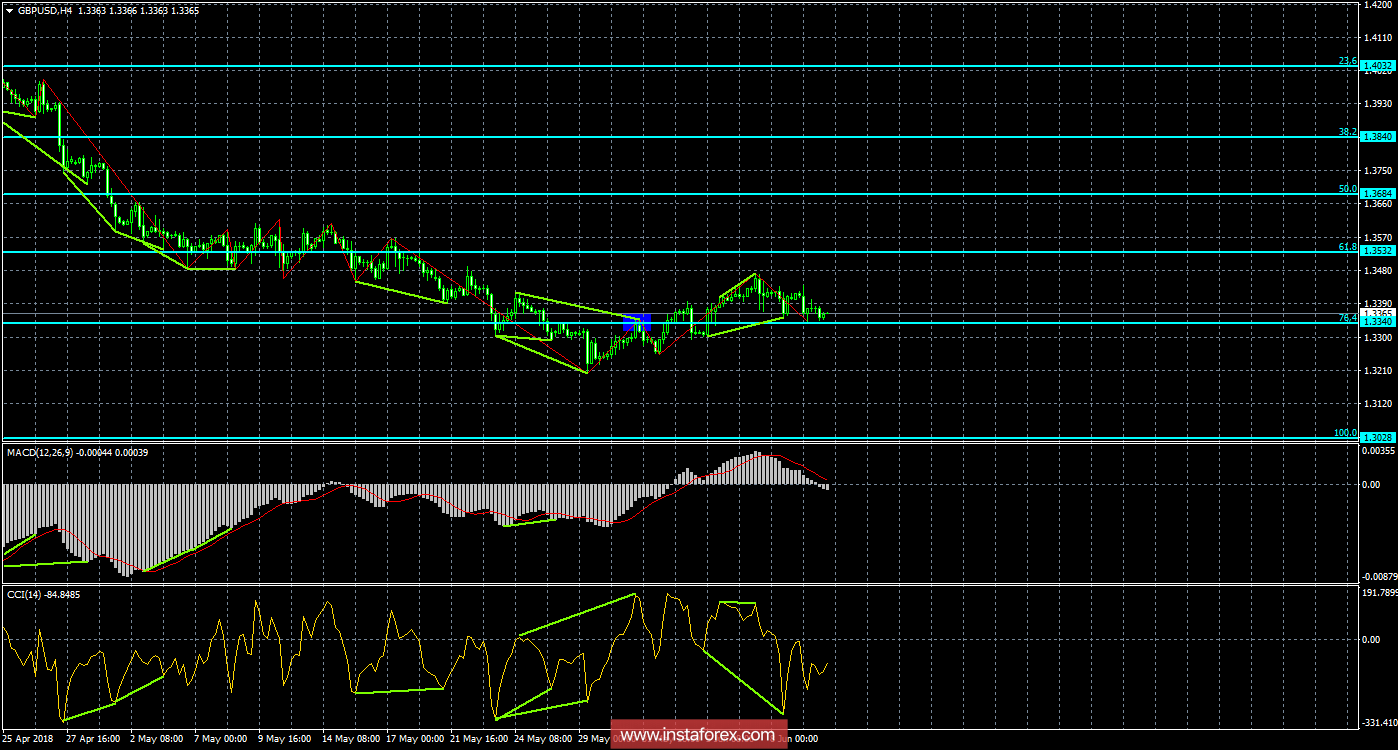Open the chart menu arrow beside GBPUSD,H4

(x=9, y=9)
